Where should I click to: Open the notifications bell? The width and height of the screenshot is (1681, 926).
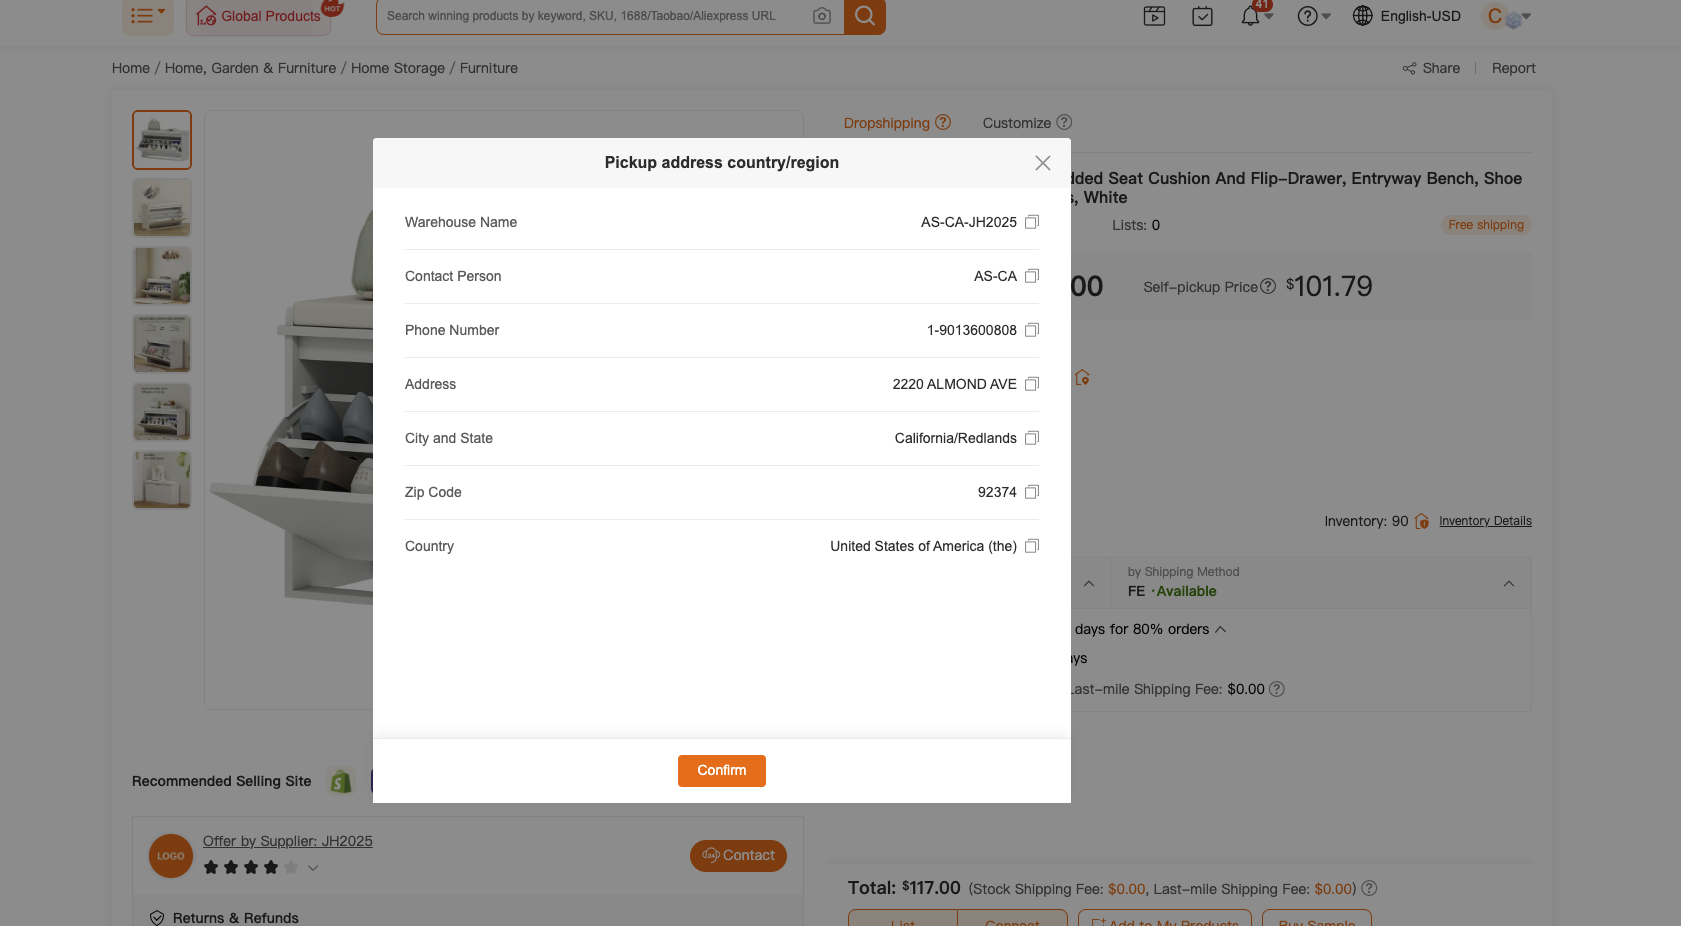click(x=1250, y=16)
